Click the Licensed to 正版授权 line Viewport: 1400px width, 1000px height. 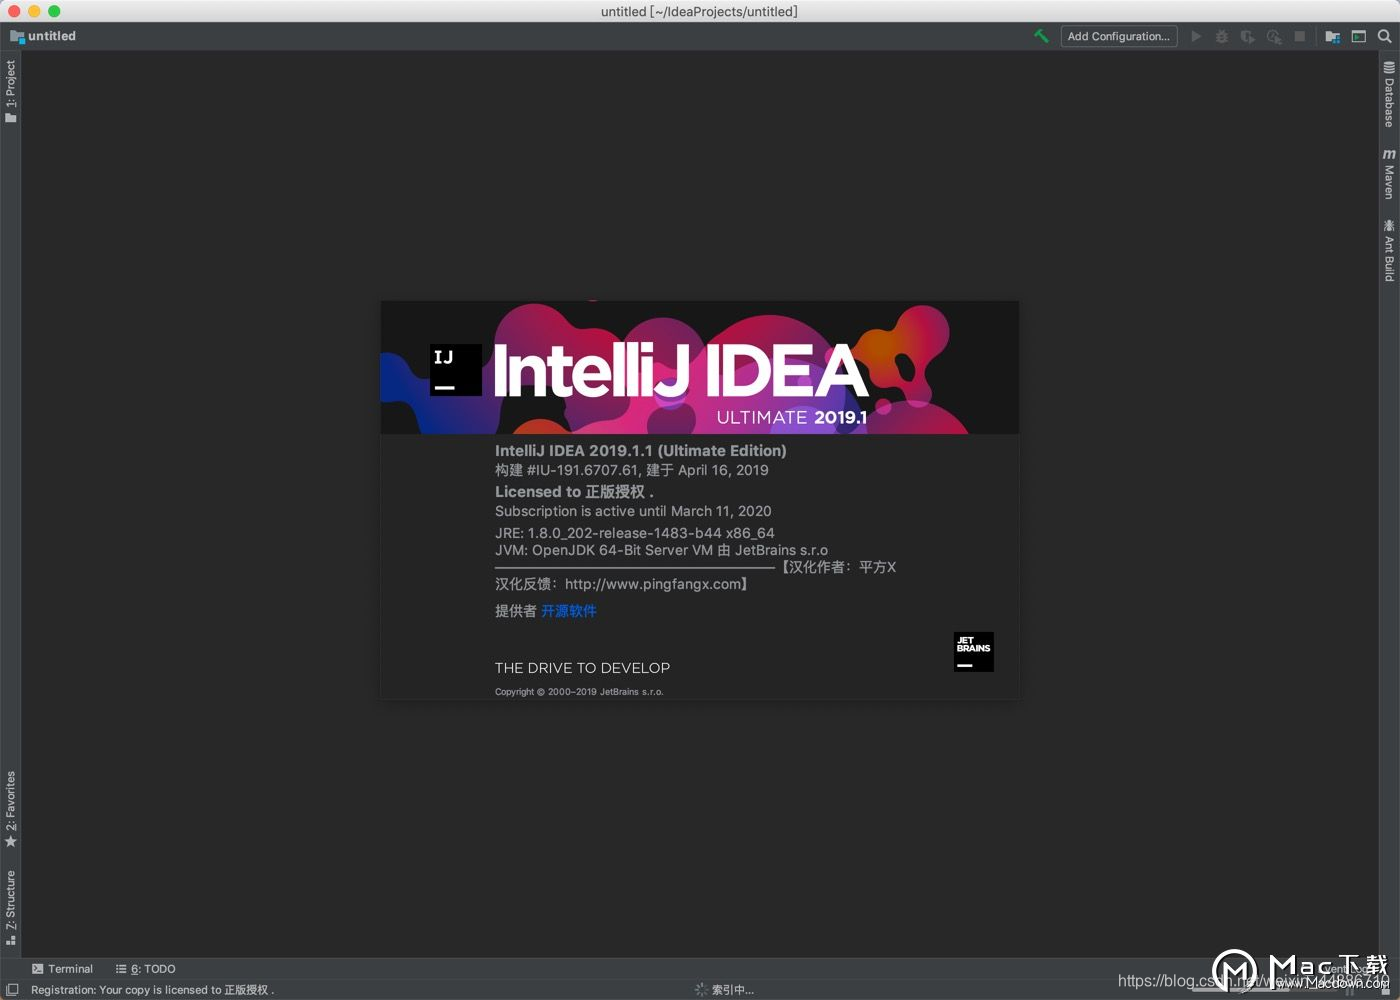[574, 492]
